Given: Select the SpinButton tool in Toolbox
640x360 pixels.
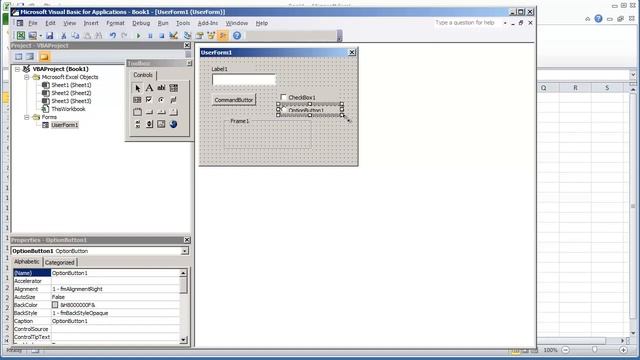Looking at the screenshot, I should click(x=149, y=124).
